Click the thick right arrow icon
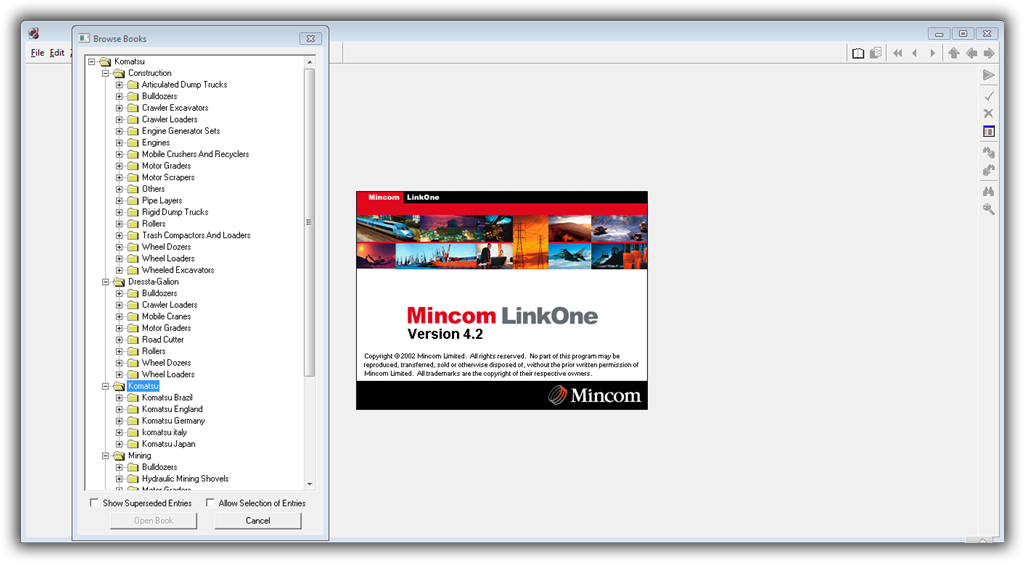The height and width of the screenshot is (563, 1024). pos(989,53)
